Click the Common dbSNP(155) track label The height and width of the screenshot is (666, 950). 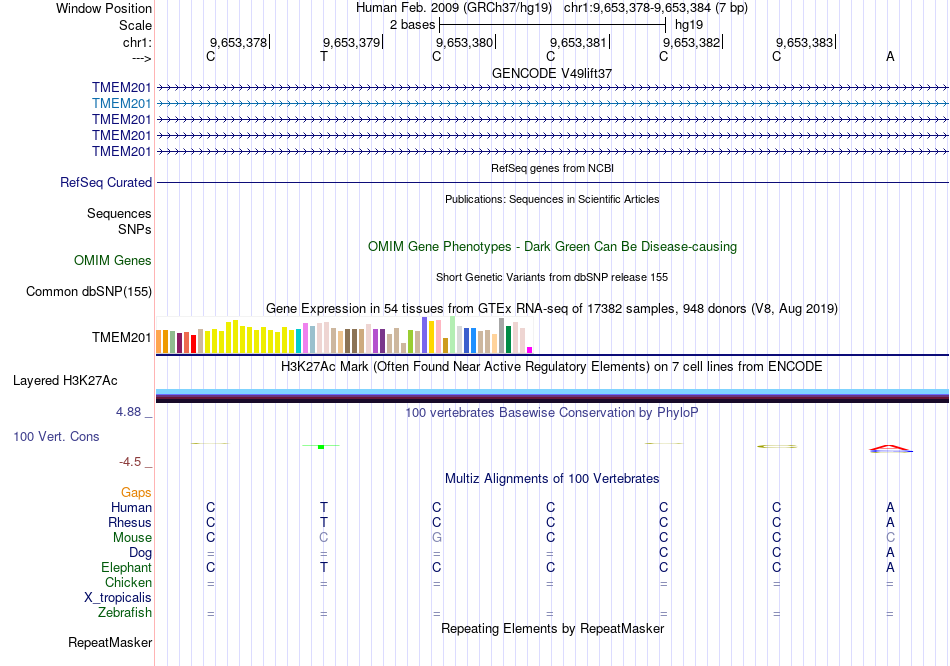tap(89, 291)
